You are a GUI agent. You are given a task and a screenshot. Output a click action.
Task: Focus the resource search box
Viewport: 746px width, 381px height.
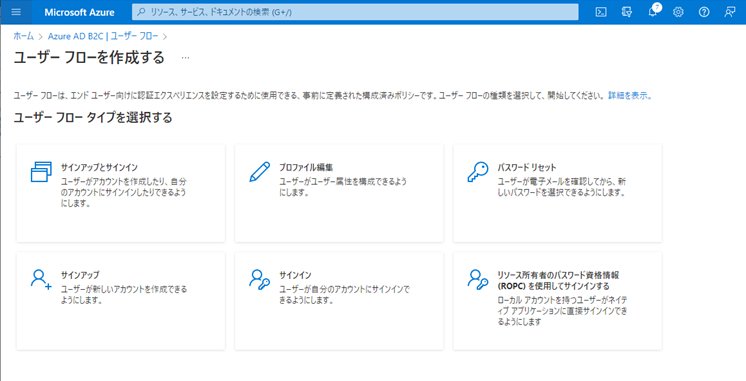coord(355,12)
